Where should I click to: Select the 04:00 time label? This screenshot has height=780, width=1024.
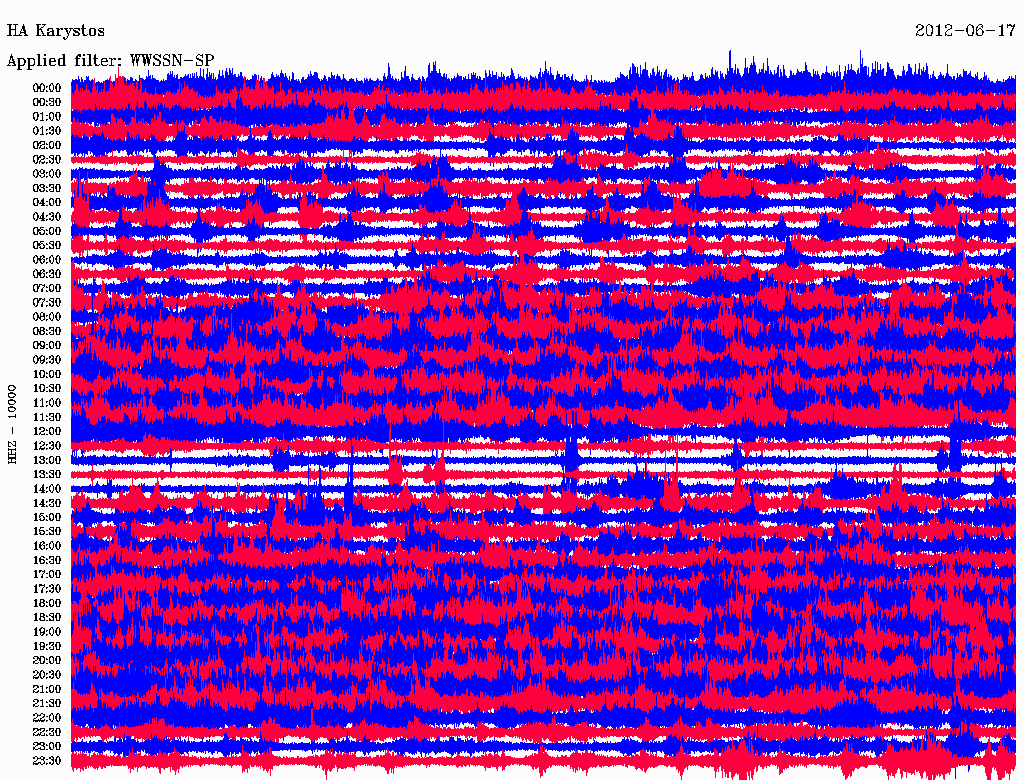[47, 203]
